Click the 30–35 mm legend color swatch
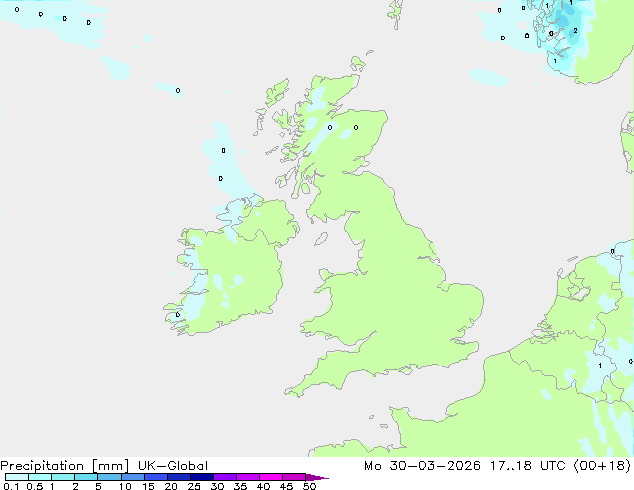The width and height of the screenshot is (634, 490). click(x=224, y=477)
